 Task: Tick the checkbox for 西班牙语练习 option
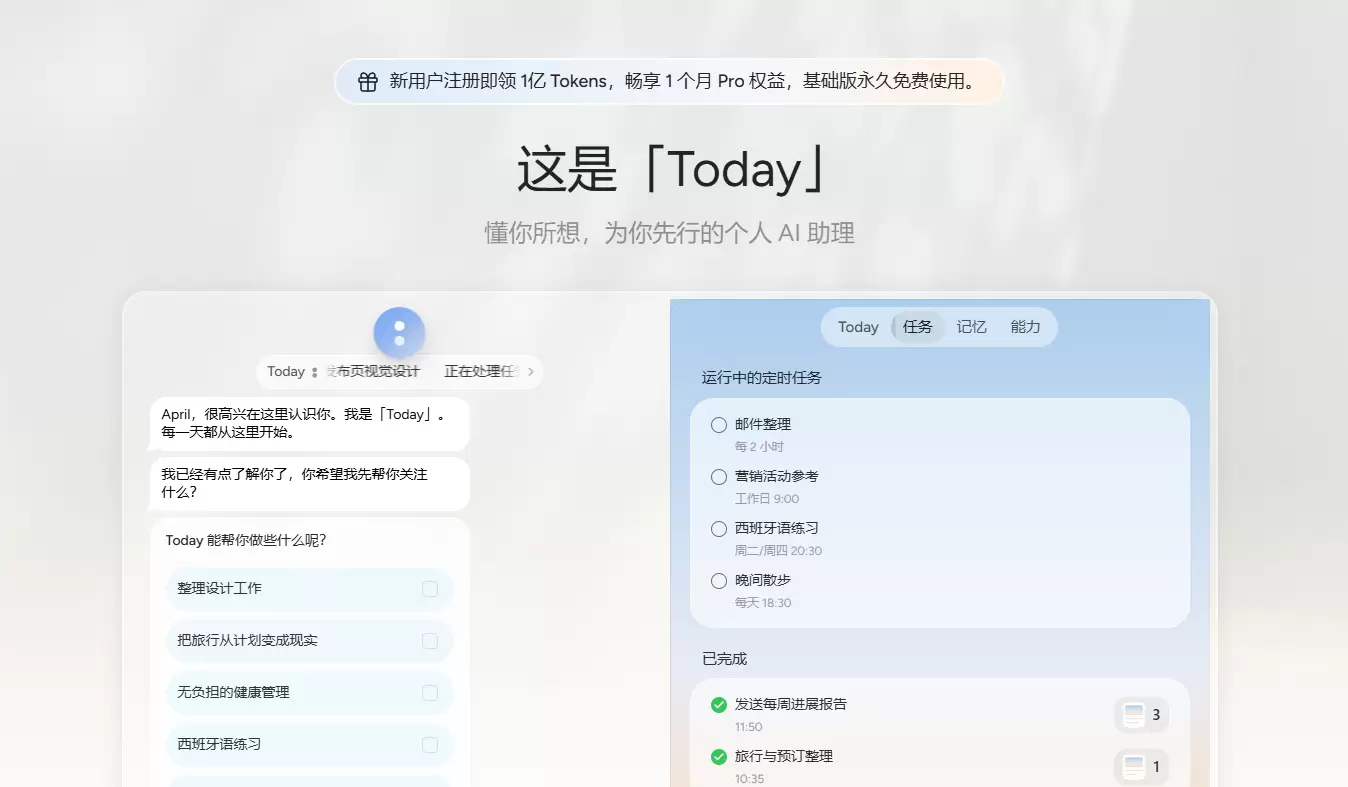point(430,745)
